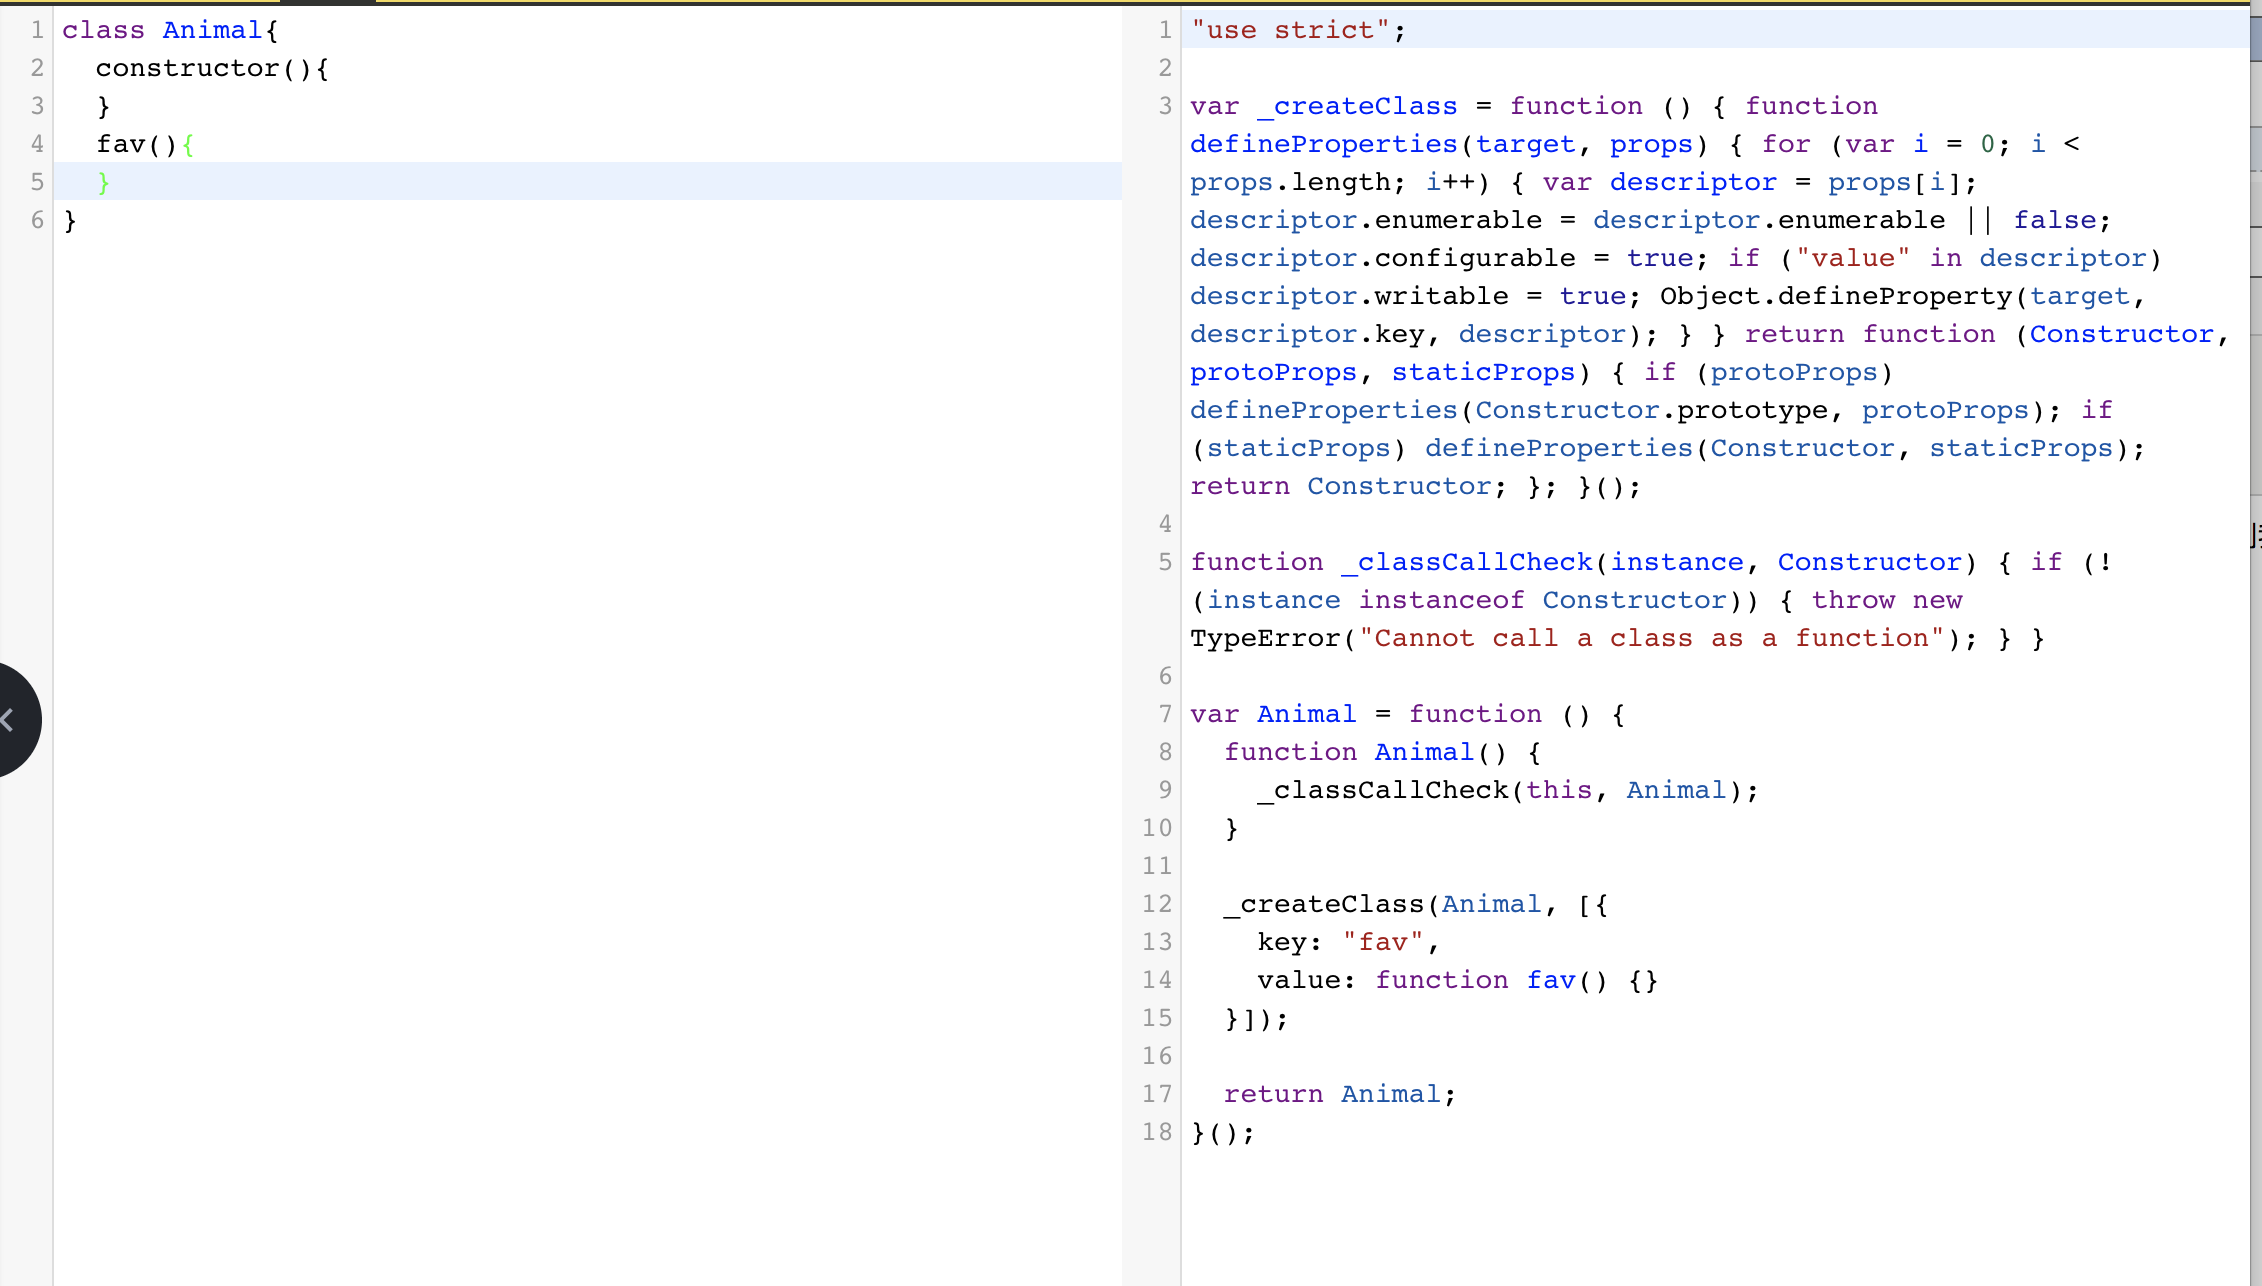
Task: Click the "fav(){" line in the source editor
Action: coord(145,144)
